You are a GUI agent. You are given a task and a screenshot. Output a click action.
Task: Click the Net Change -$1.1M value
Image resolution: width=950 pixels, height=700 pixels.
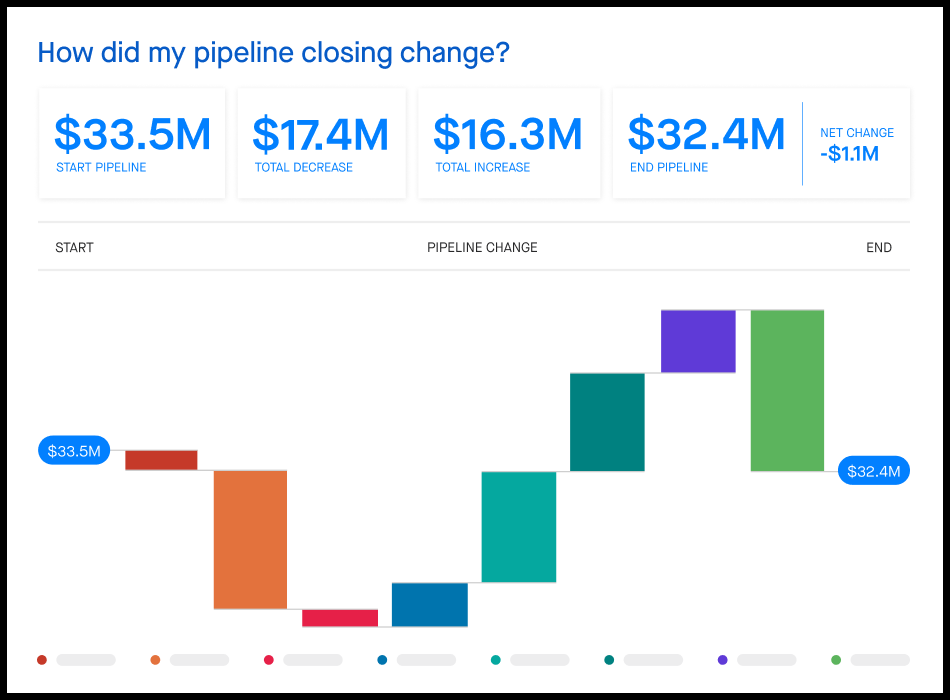pos(849,153)
